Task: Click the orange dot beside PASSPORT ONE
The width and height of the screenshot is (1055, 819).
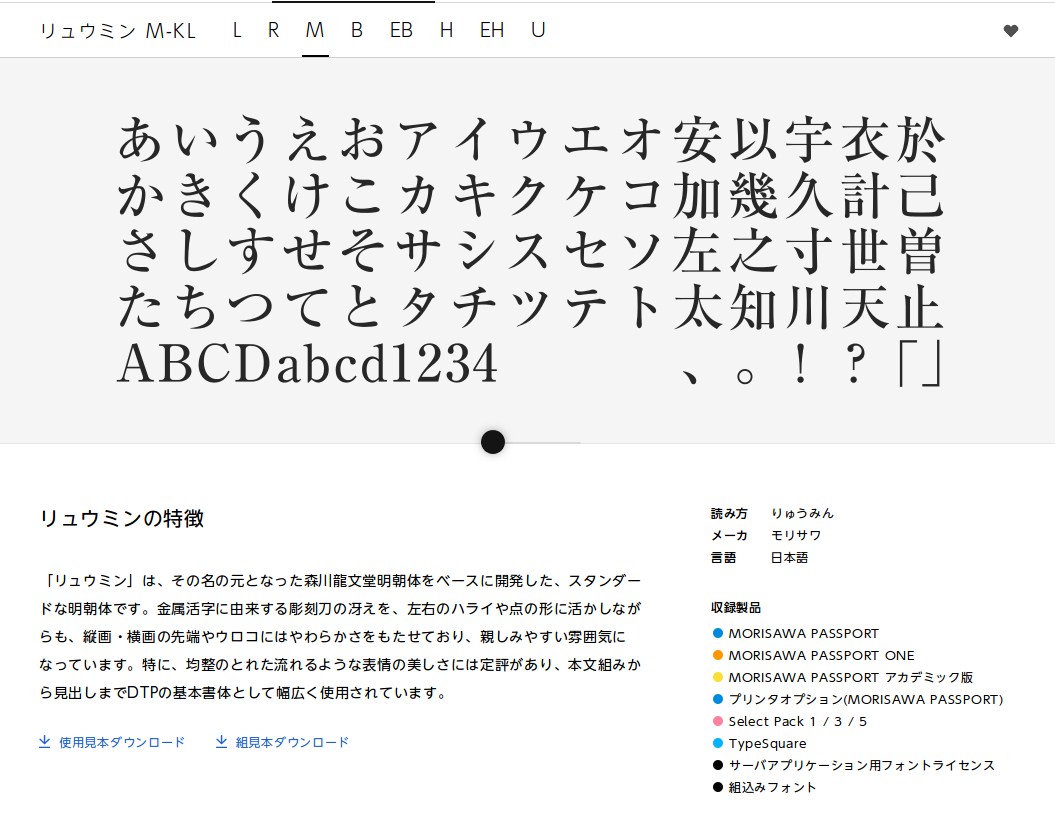Action: pyautogui.click(x=717, y=655)
